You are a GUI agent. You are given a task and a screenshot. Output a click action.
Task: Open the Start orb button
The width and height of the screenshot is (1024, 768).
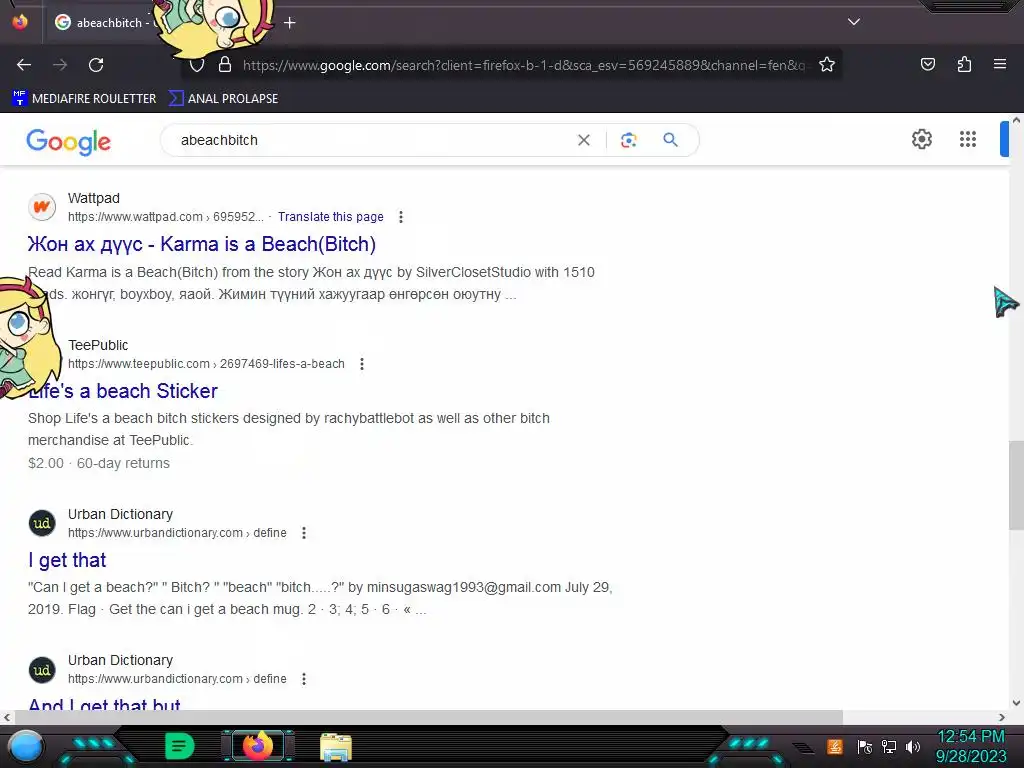coord(26,748)
